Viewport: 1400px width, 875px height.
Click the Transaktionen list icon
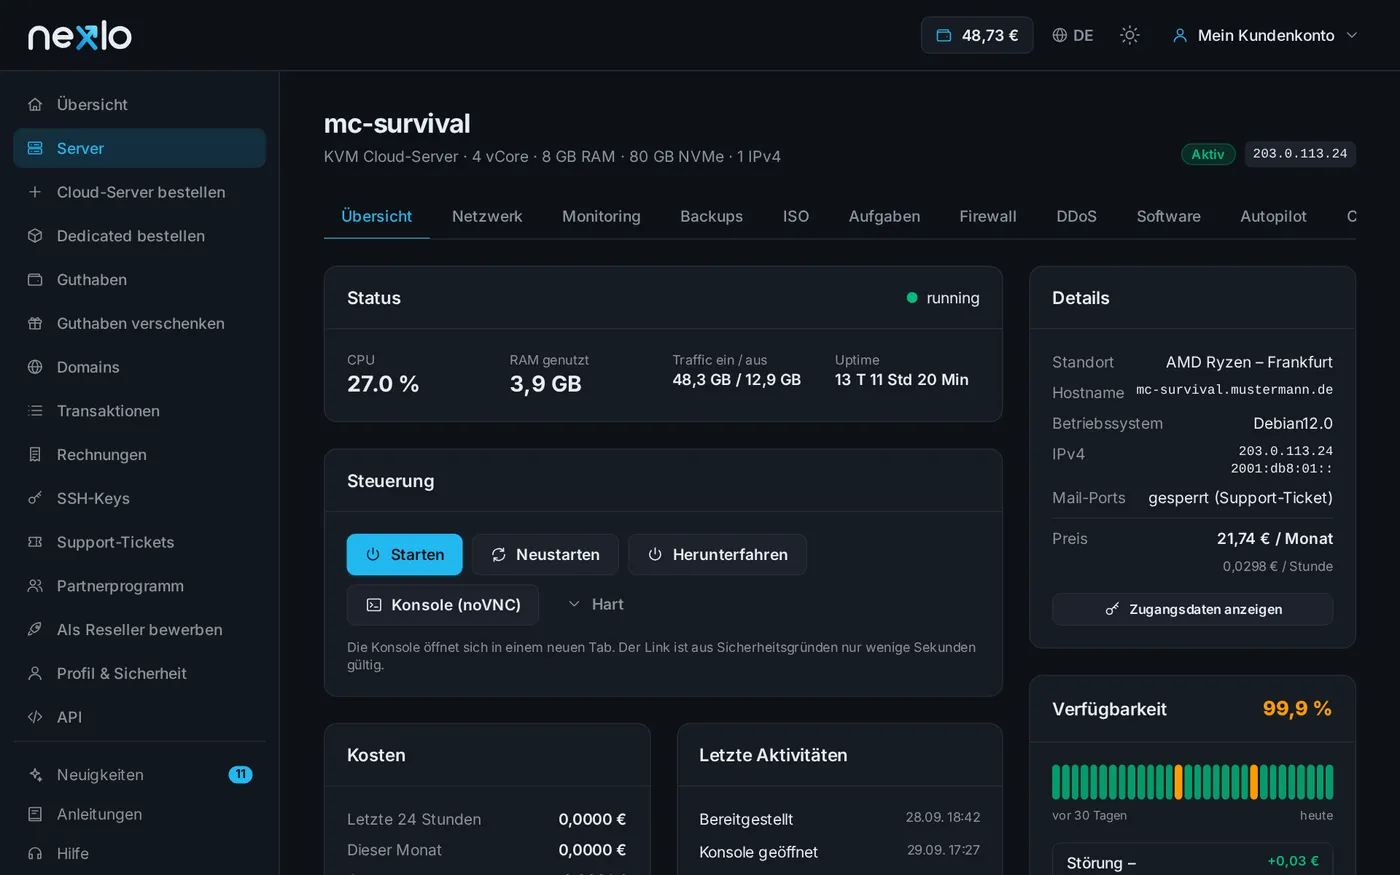(x=35, y=411)
